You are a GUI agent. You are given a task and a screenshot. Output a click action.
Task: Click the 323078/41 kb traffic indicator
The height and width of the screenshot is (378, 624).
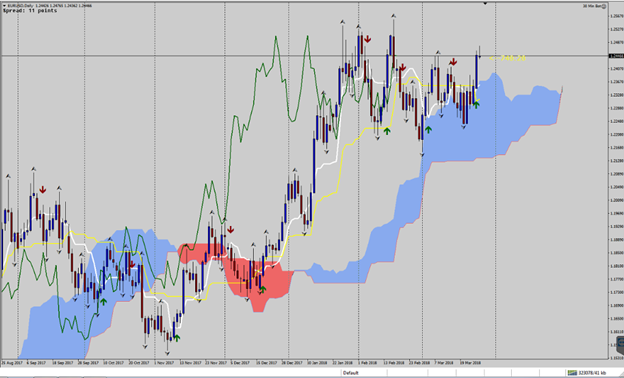click(593, 373)
